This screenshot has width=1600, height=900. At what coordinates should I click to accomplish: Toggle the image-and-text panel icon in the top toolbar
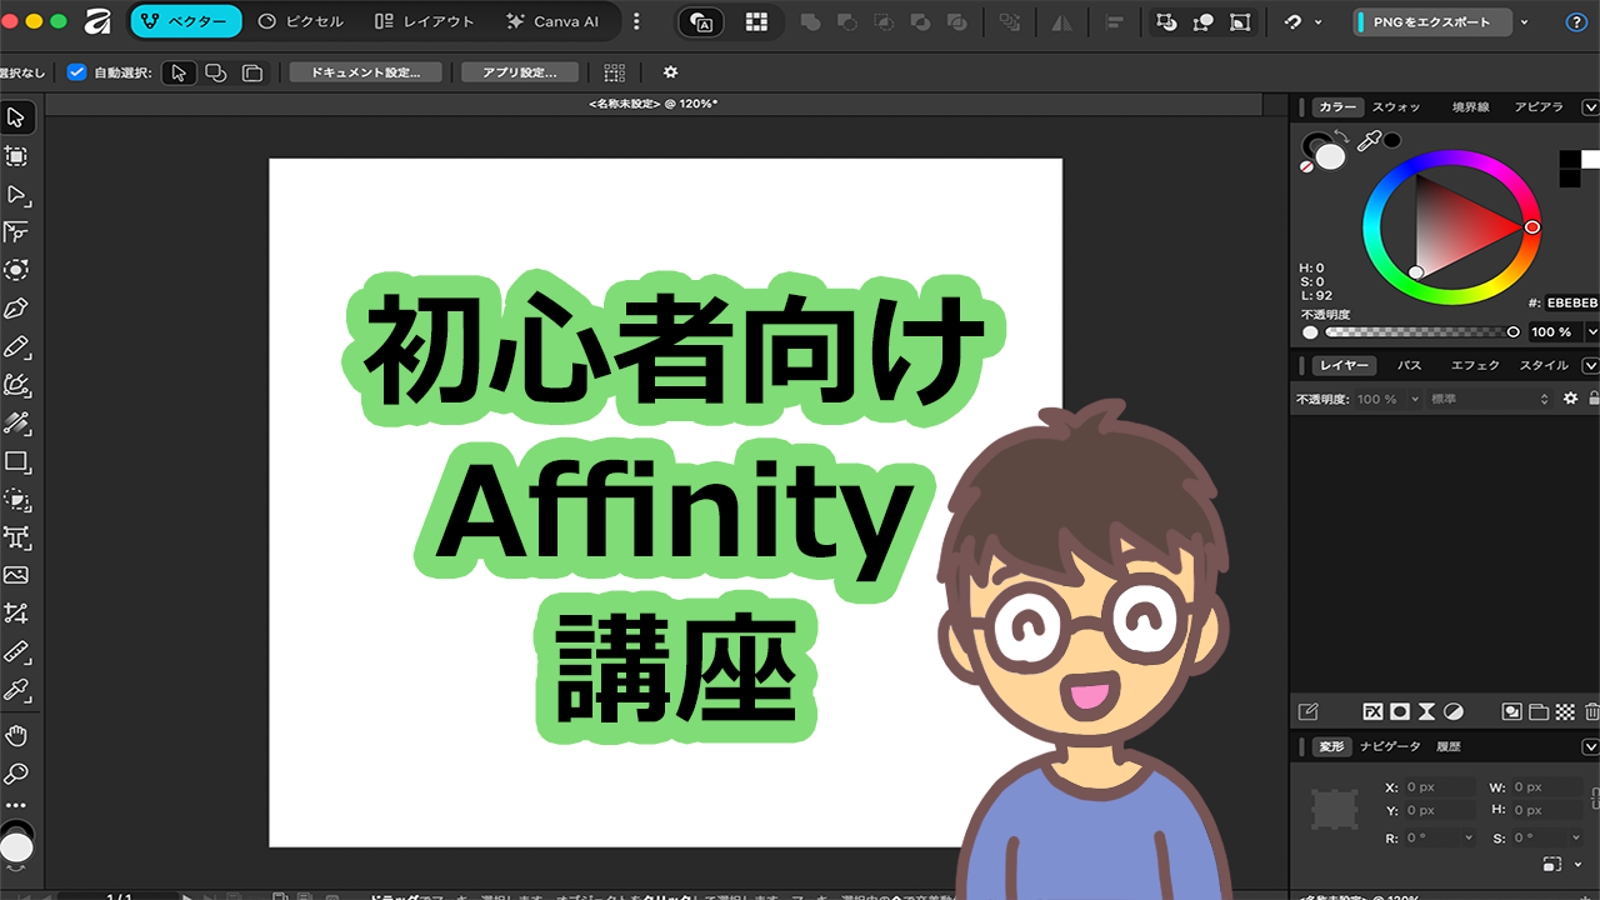(x=701, y=21)
